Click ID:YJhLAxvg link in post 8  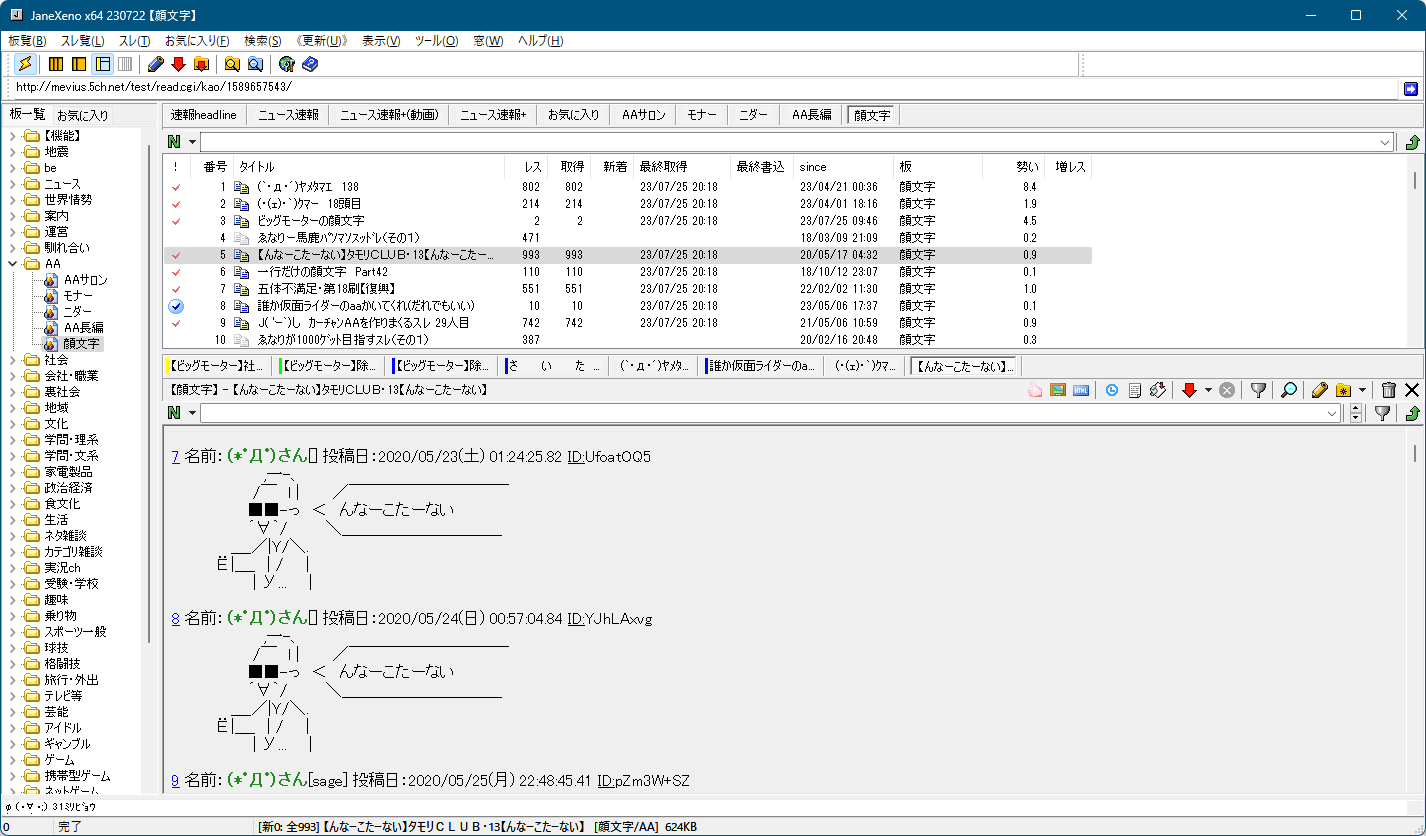click(x=609, y=619)
